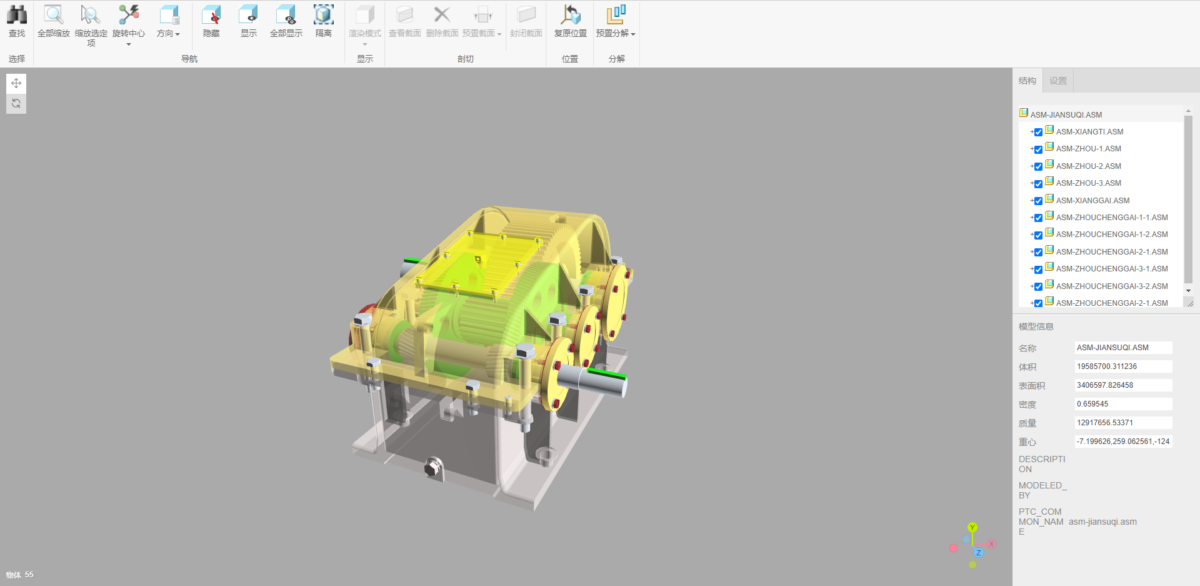Select the 隔离 isolate tool

tap(323, 15)
